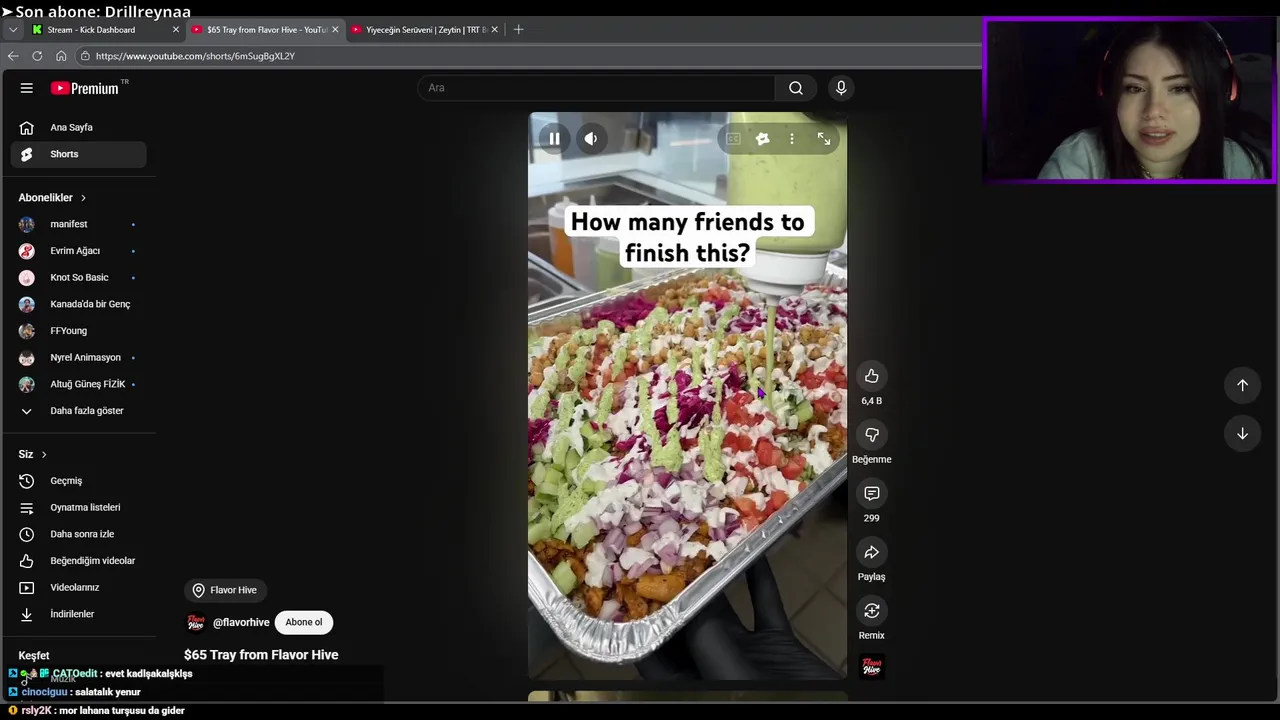Open Beğendiğim videolar
The image size is (1280, 720).
click(x=79, y=561)
